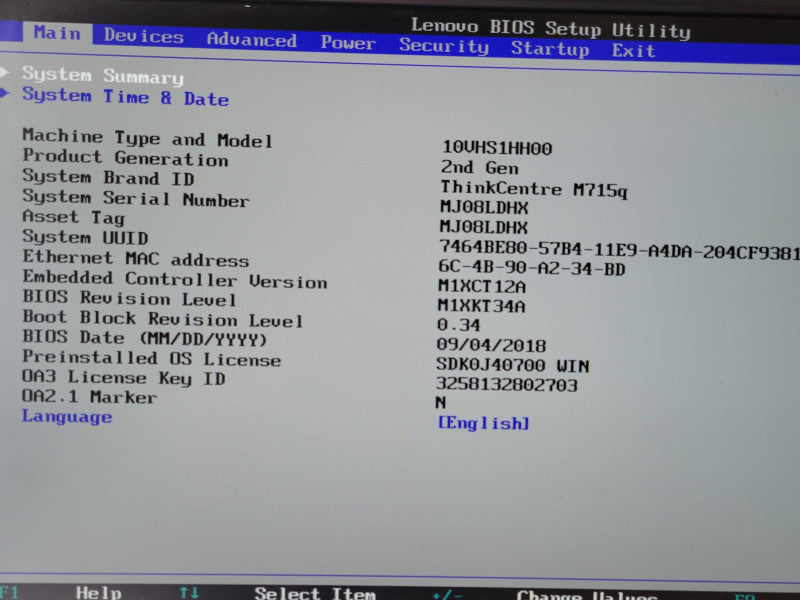Open System Time & Date submenu
The height and width of the screenshot is (600, 800).
coord(126,96)
